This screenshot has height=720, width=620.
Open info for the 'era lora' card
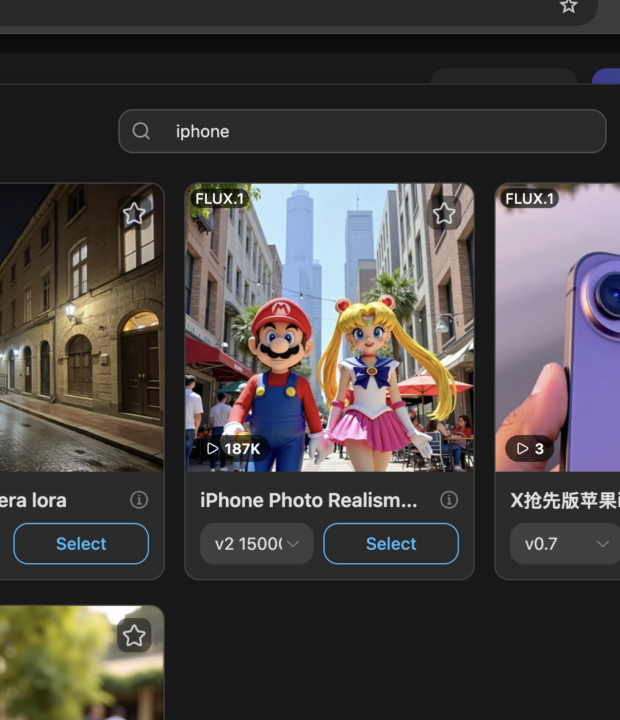point(139,500)
